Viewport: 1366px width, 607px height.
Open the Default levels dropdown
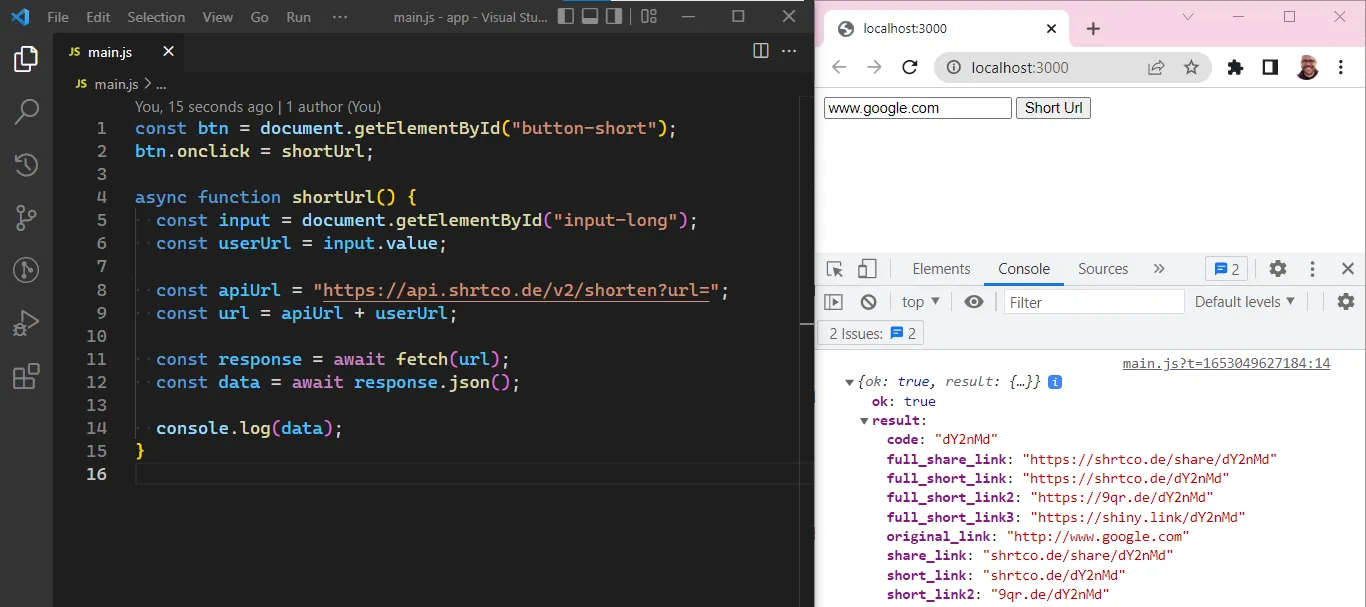[1244, 302]
